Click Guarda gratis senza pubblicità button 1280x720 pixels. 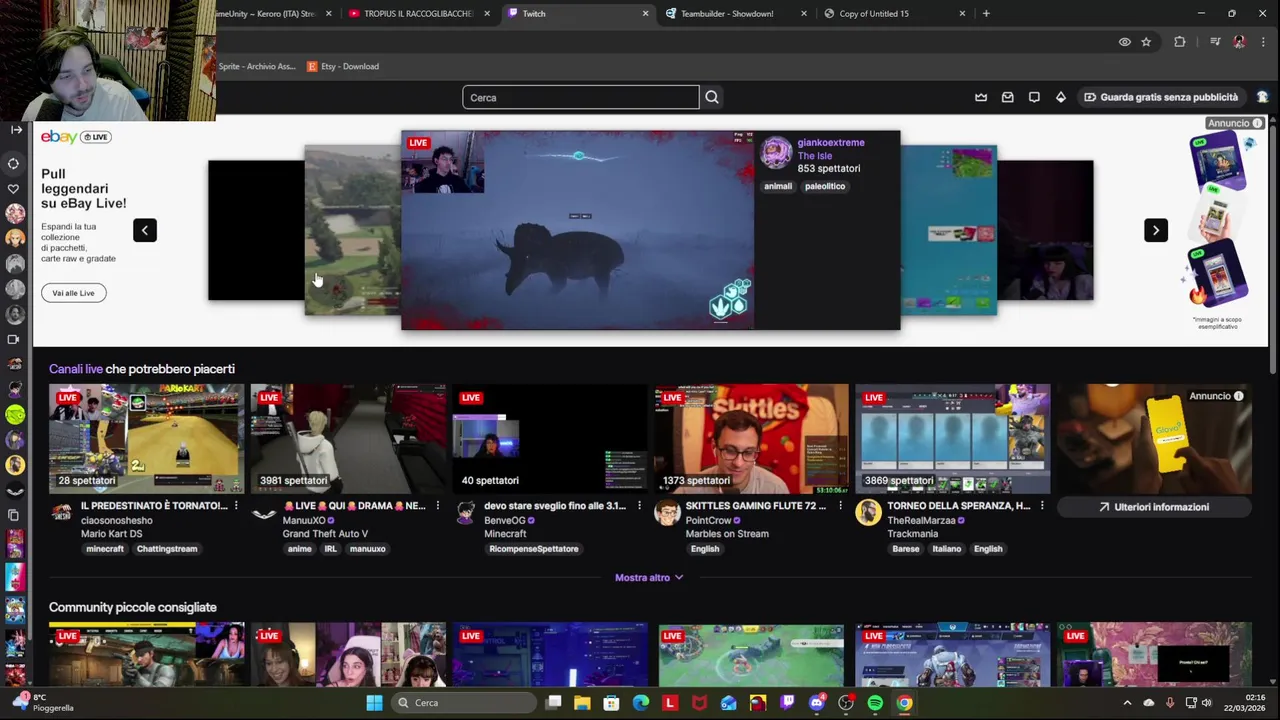tap(1160, 97)
